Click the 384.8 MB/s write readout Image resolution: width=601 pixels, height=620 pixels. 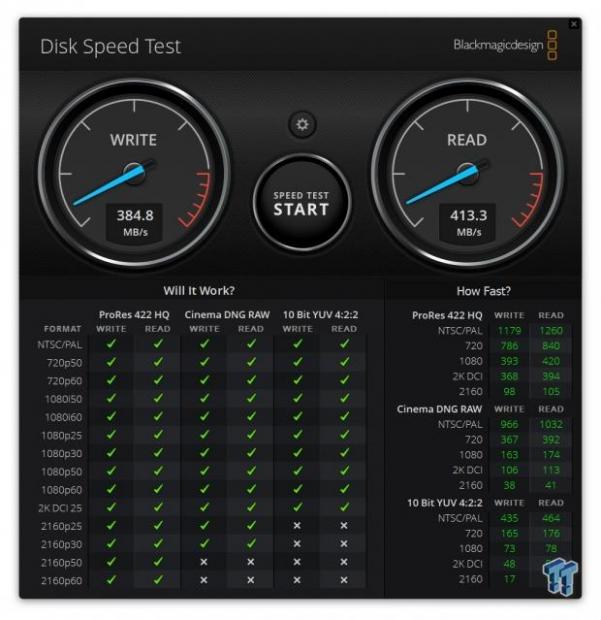(135, 223)
